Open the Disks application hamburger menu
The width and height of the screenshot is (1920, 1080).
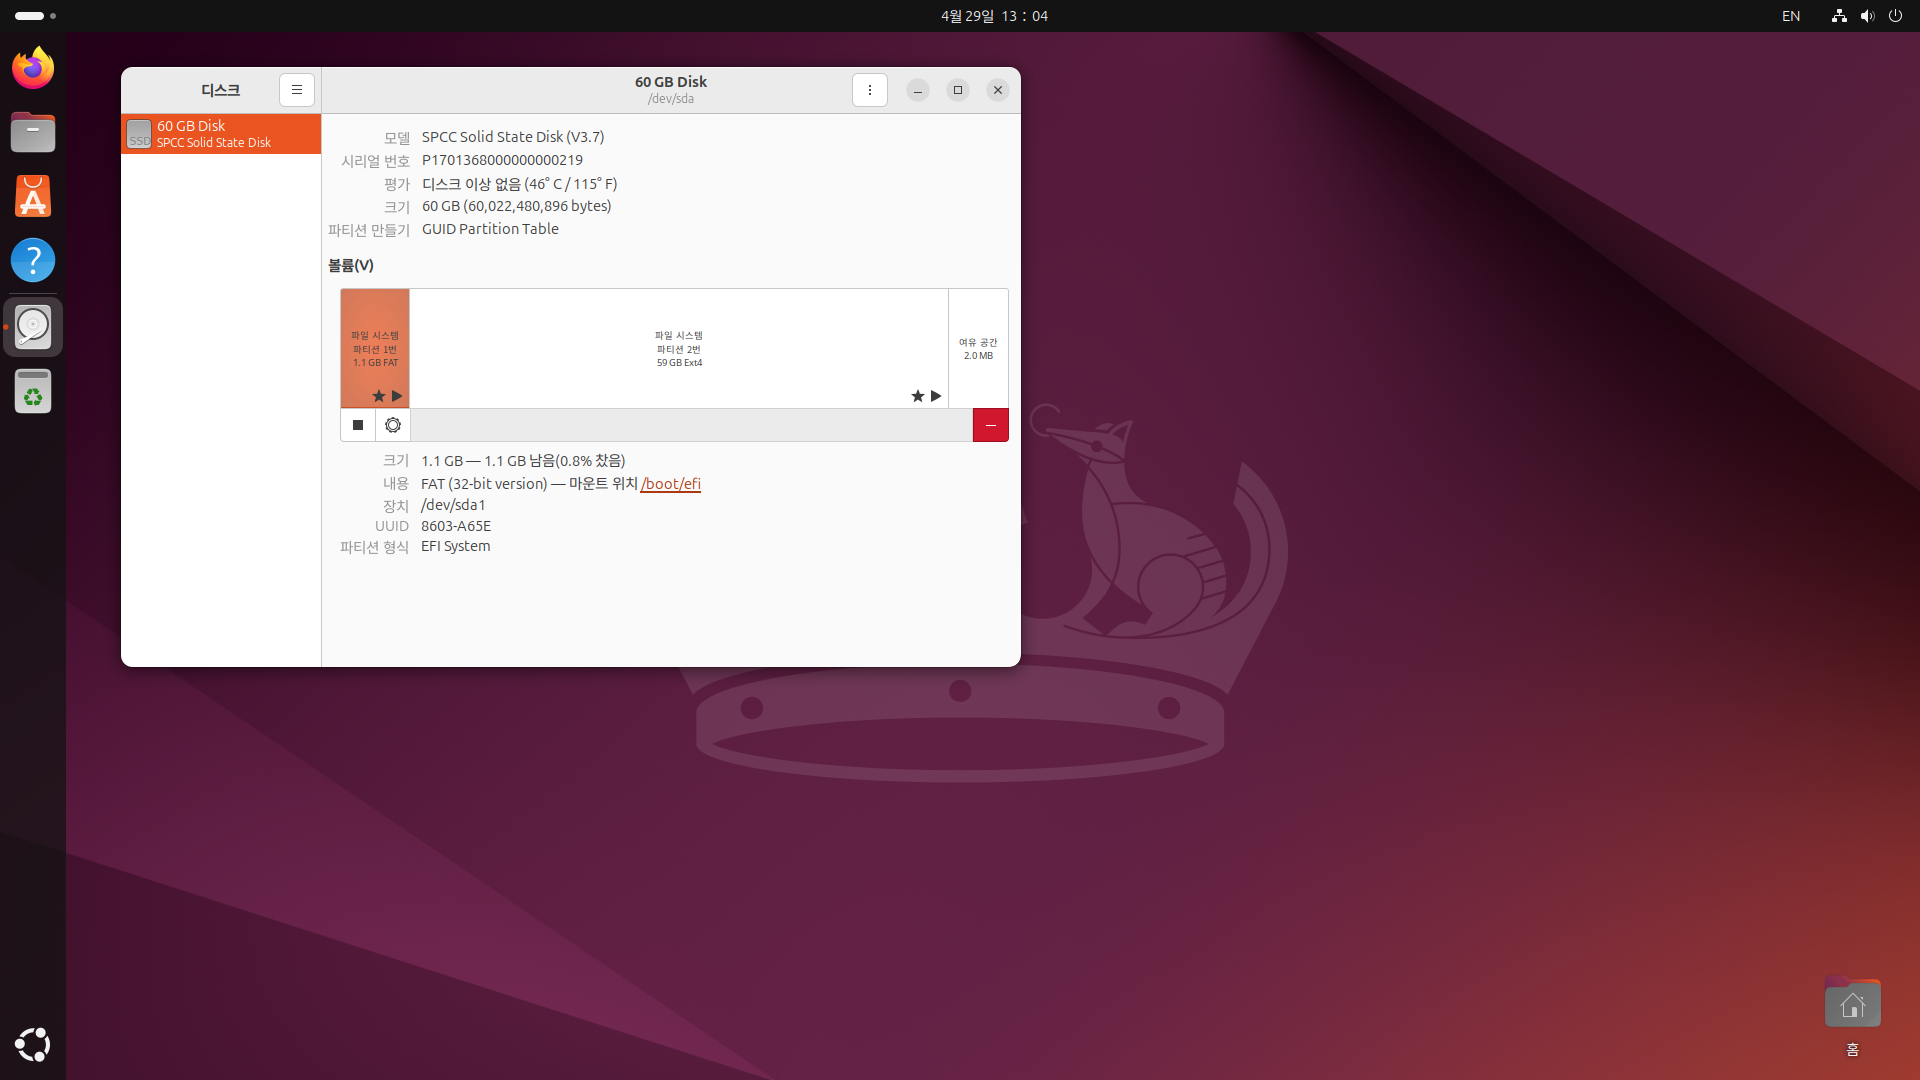(x=297, y=90)
